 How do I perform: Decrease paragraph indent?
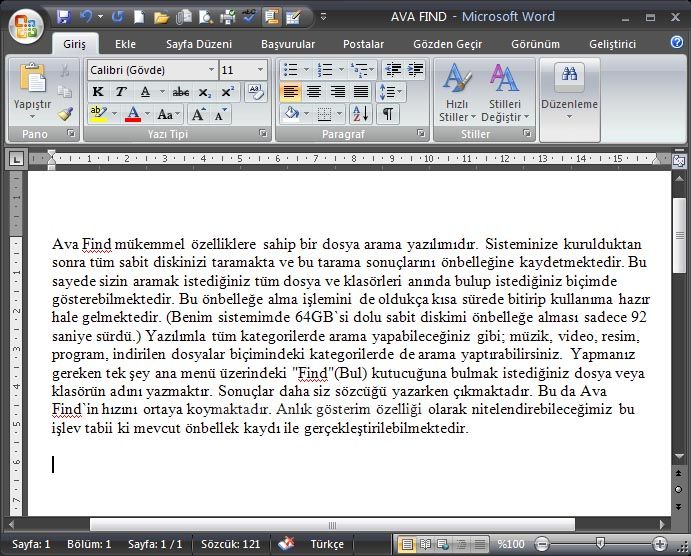pyautogui.click(x=393, y=69)
